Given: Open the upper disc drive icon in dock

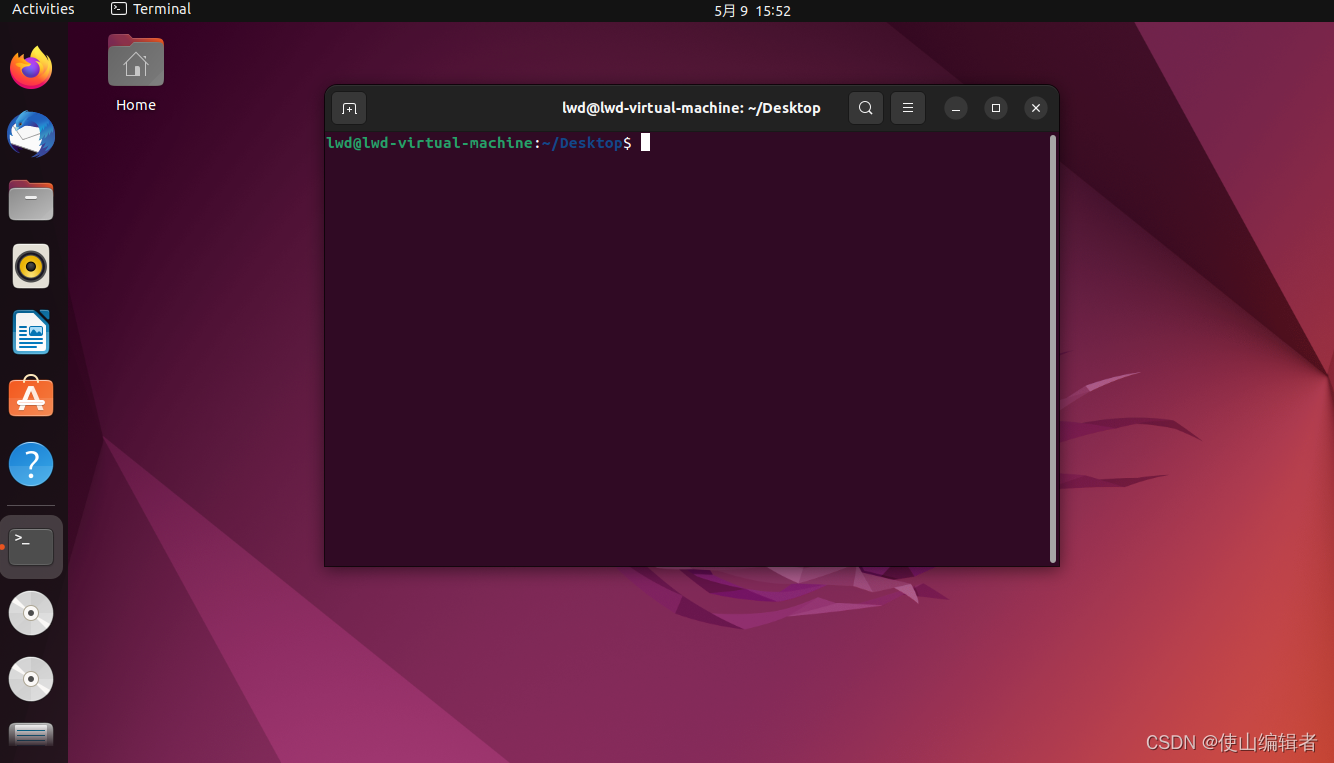Looking at the screenshot, I should [x=31, y=613].
